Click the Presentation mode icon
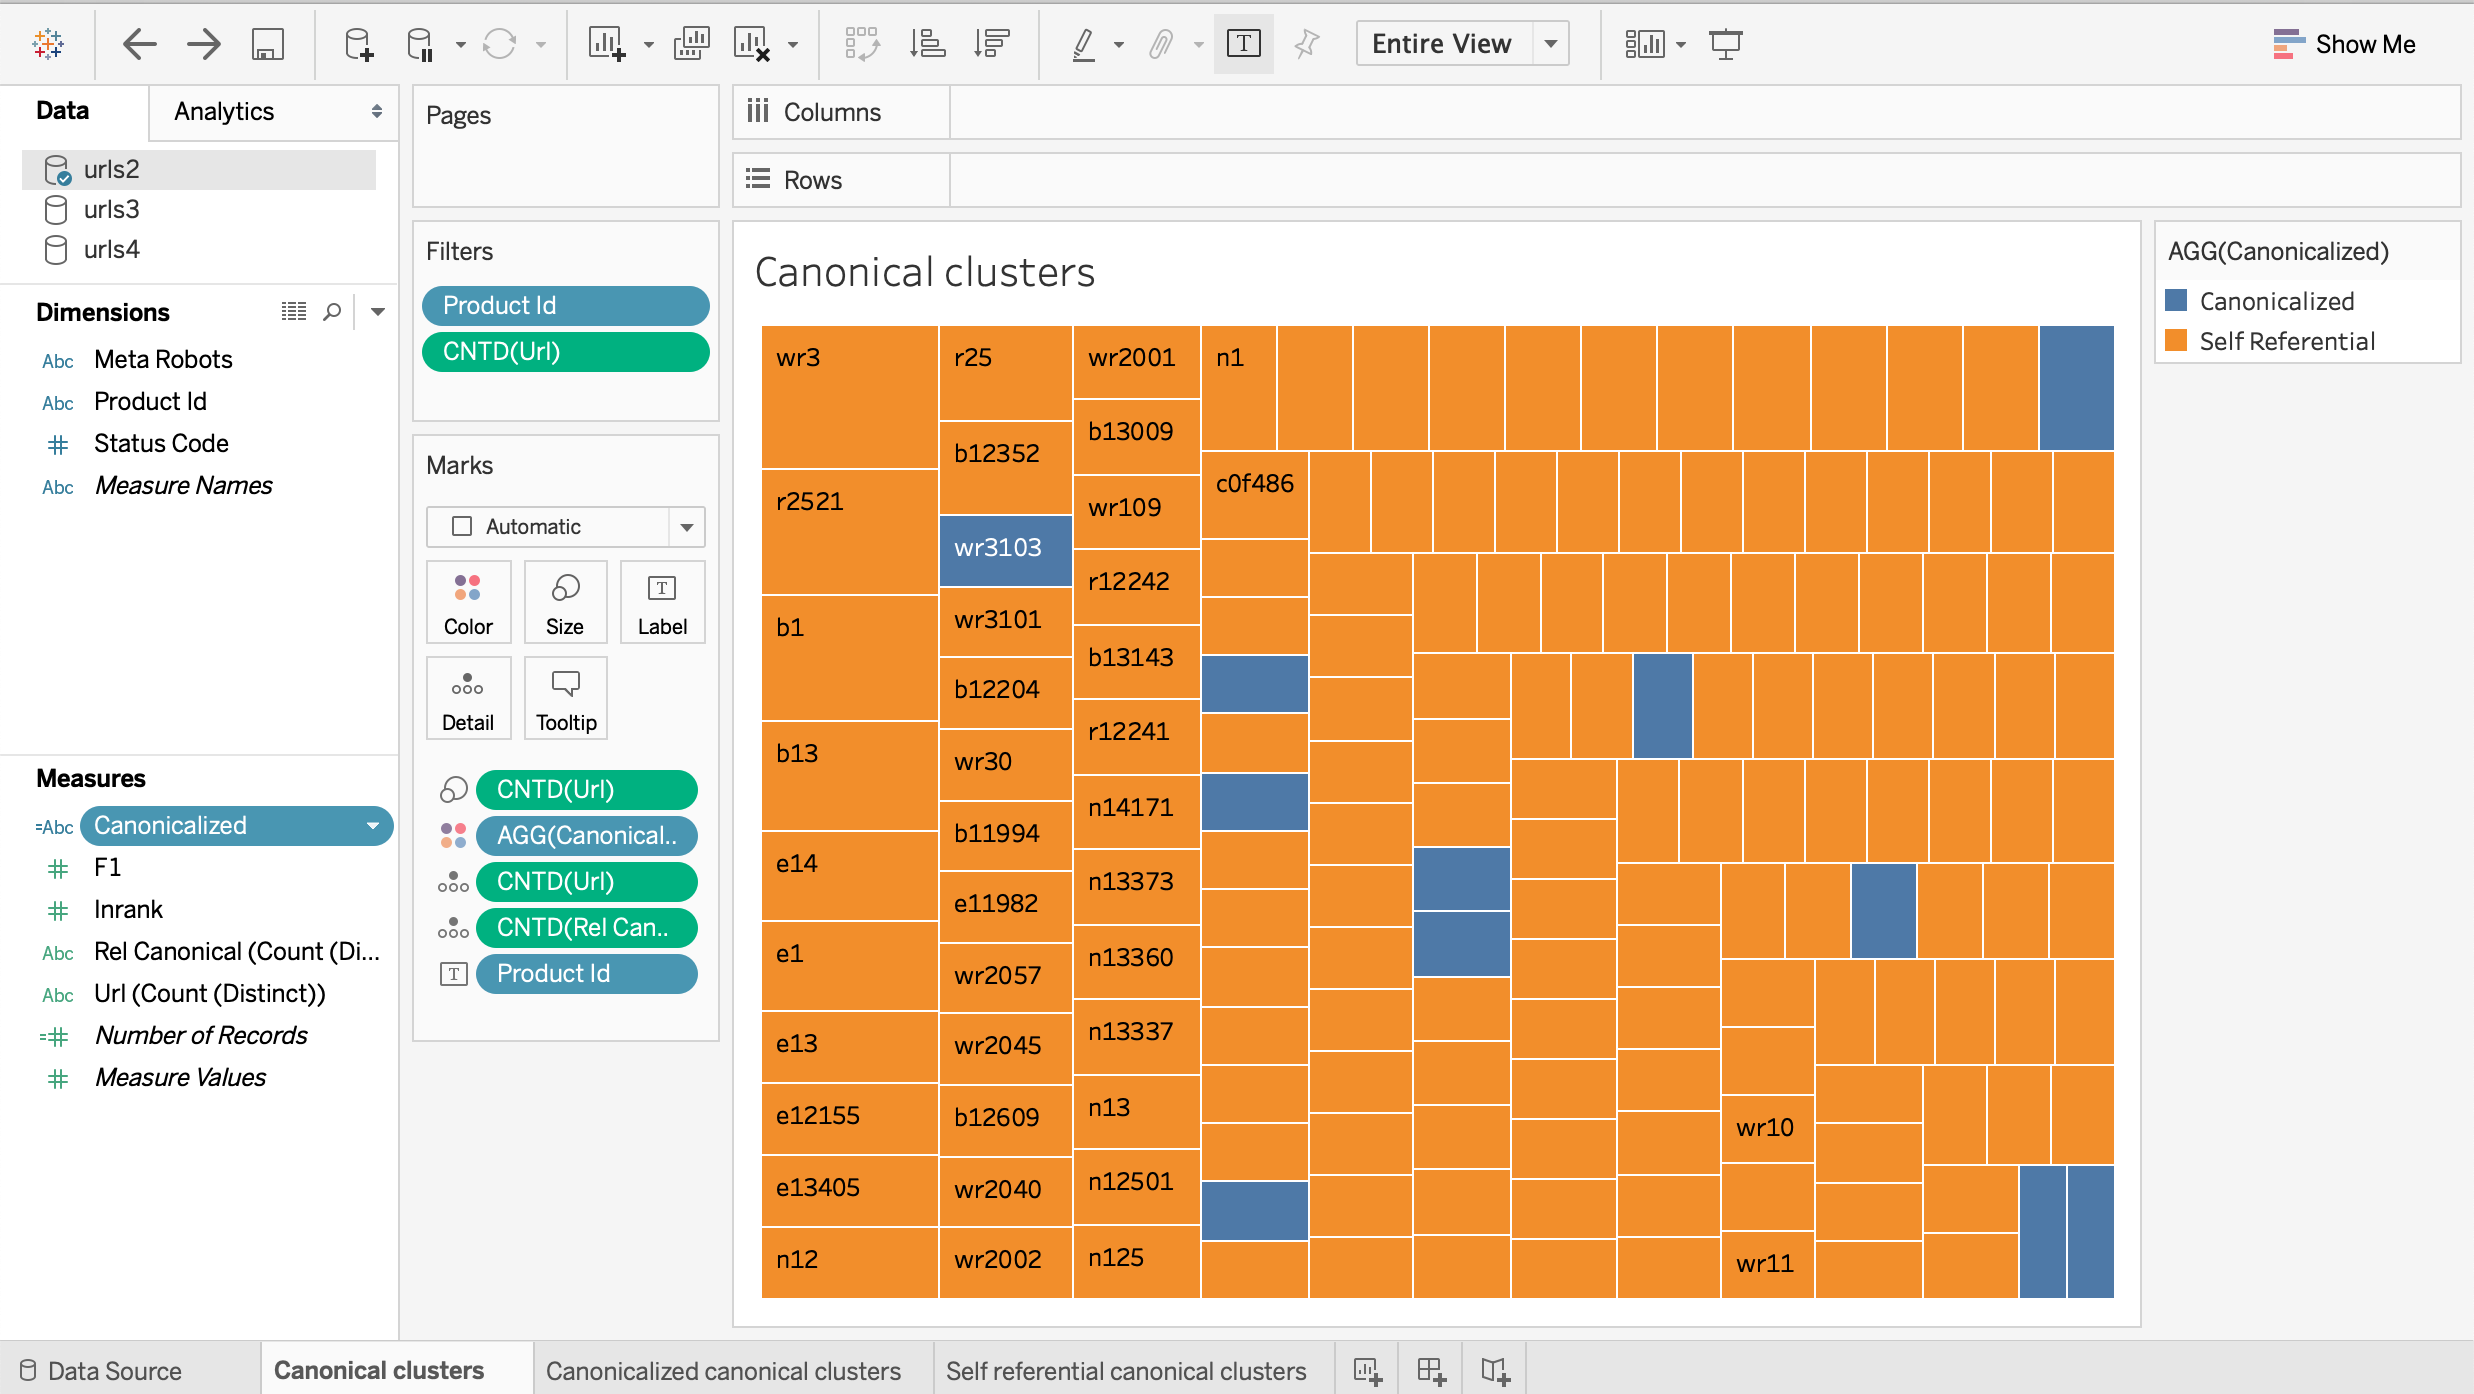 click(x=1725, y=44)
